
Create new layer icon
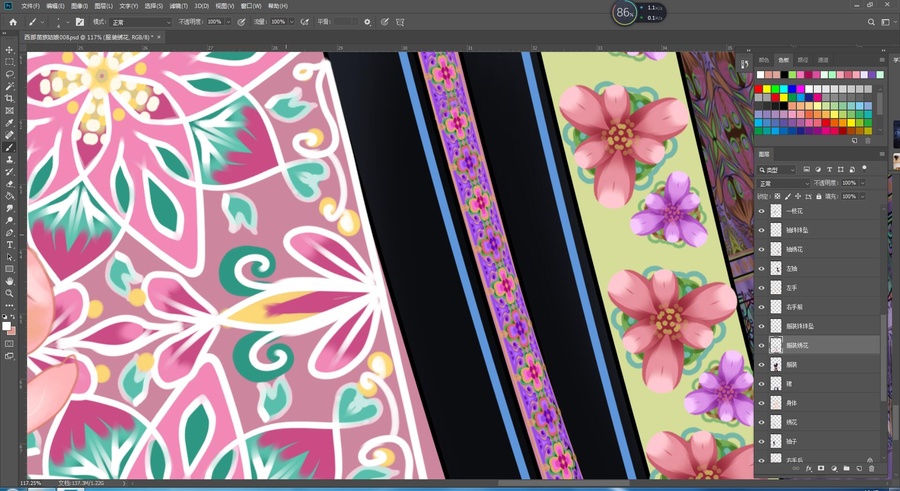point(859,469)
